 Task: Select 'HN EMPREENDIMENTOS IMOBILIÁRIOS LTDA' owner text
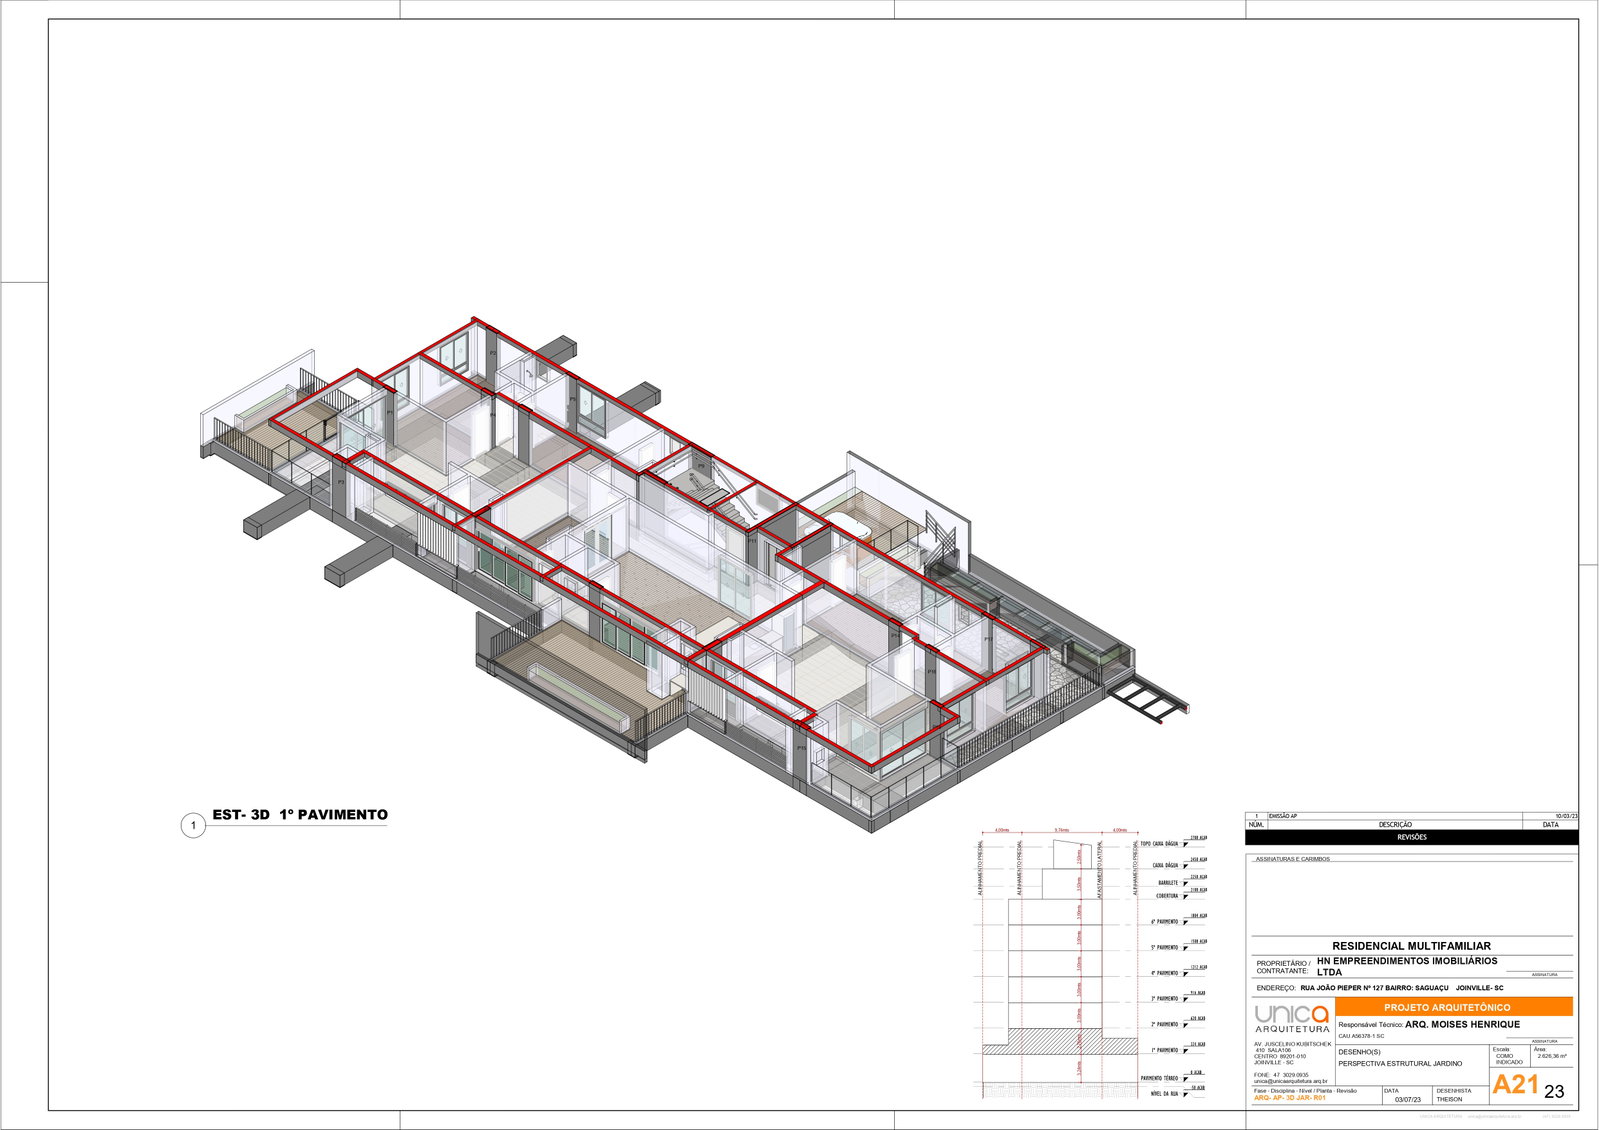(1407, 966)
